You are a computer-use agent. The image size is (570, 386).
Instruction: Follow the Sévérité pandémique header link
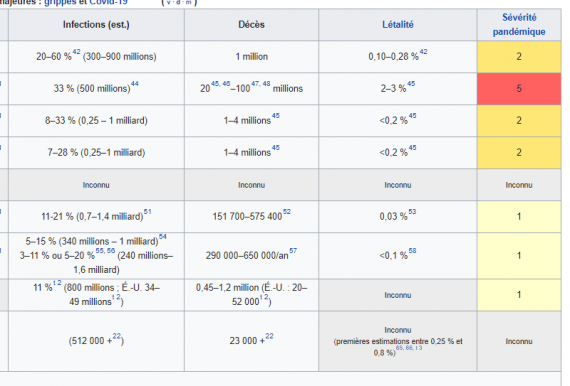(x=519, y=25)
